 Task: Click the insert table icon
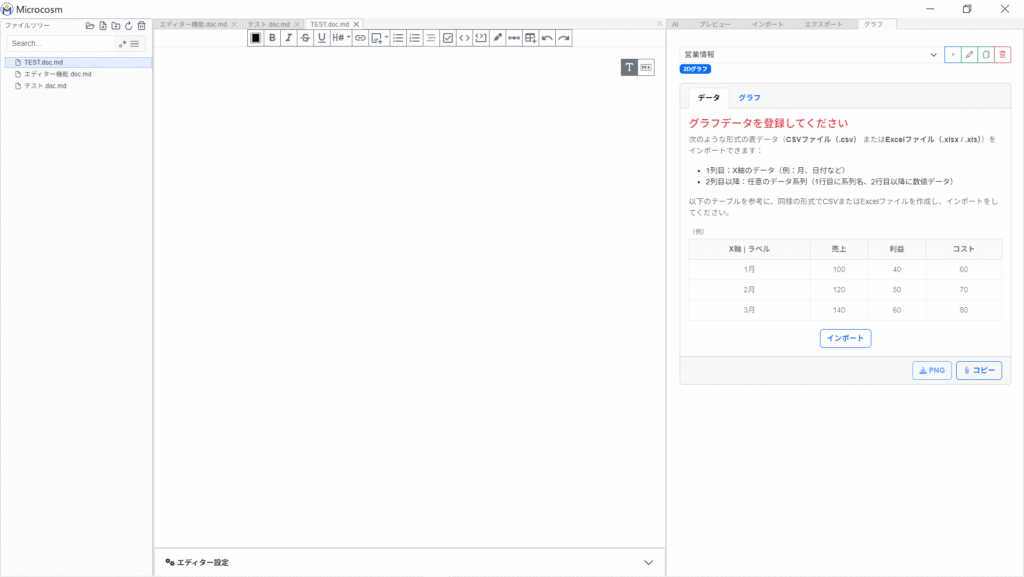pos(530,38)
